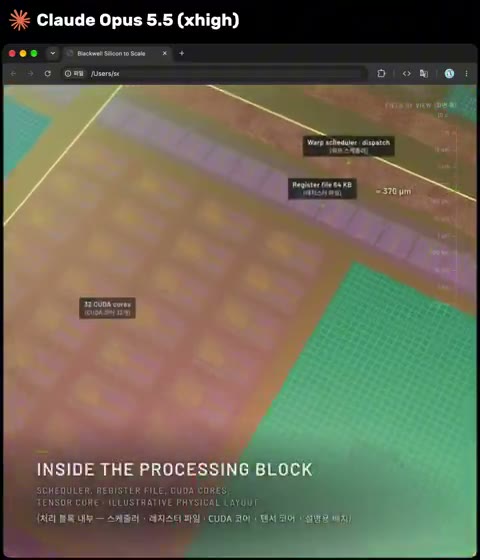Open the translate page icon
480x560 pixels.
click(x=424, y=74)
